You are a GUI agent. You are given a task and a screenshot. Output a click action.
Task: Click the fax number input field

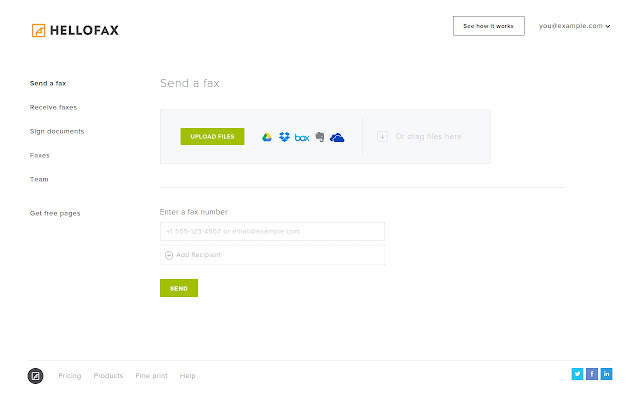click(272, 231)
